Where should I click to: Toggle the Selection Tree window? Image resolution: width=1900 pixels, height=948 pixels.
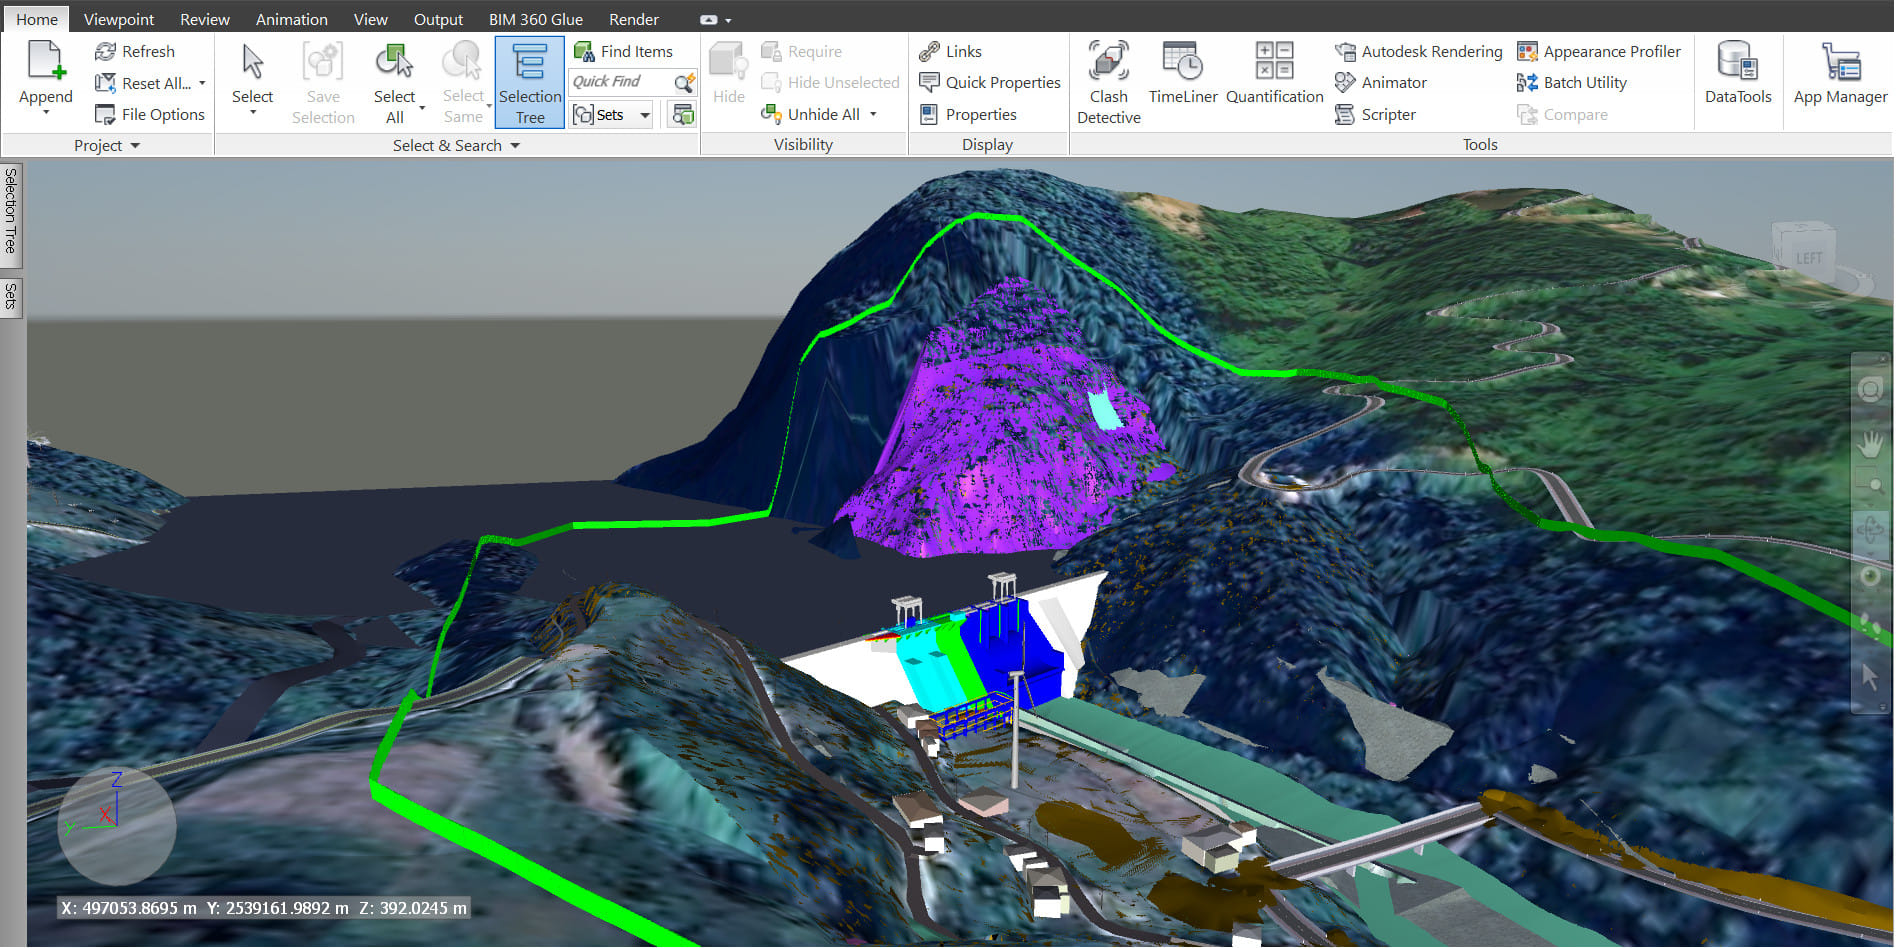tap(530, 83)
